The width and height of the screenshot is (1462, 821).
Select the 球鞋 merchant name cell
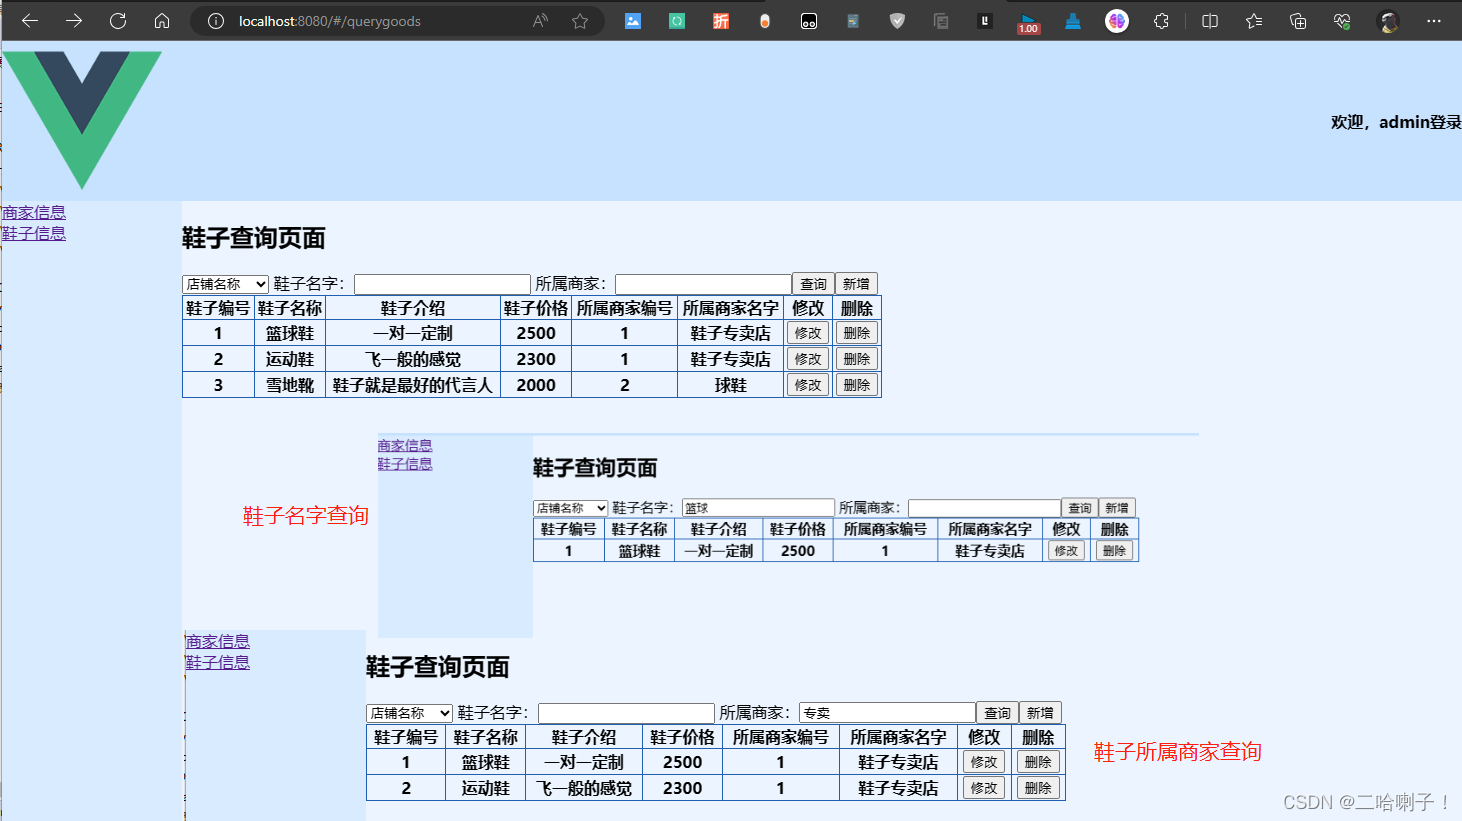731,385
